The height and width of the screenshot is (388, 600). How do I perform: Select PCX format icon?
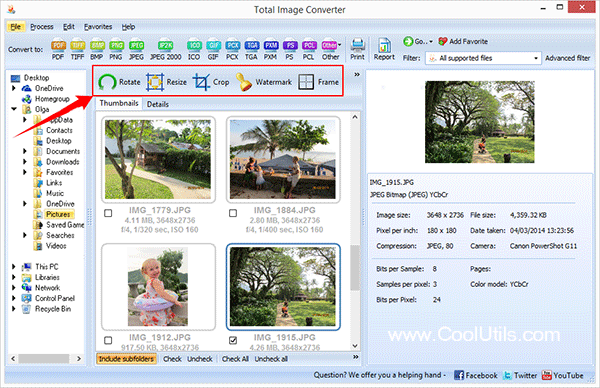232,50
